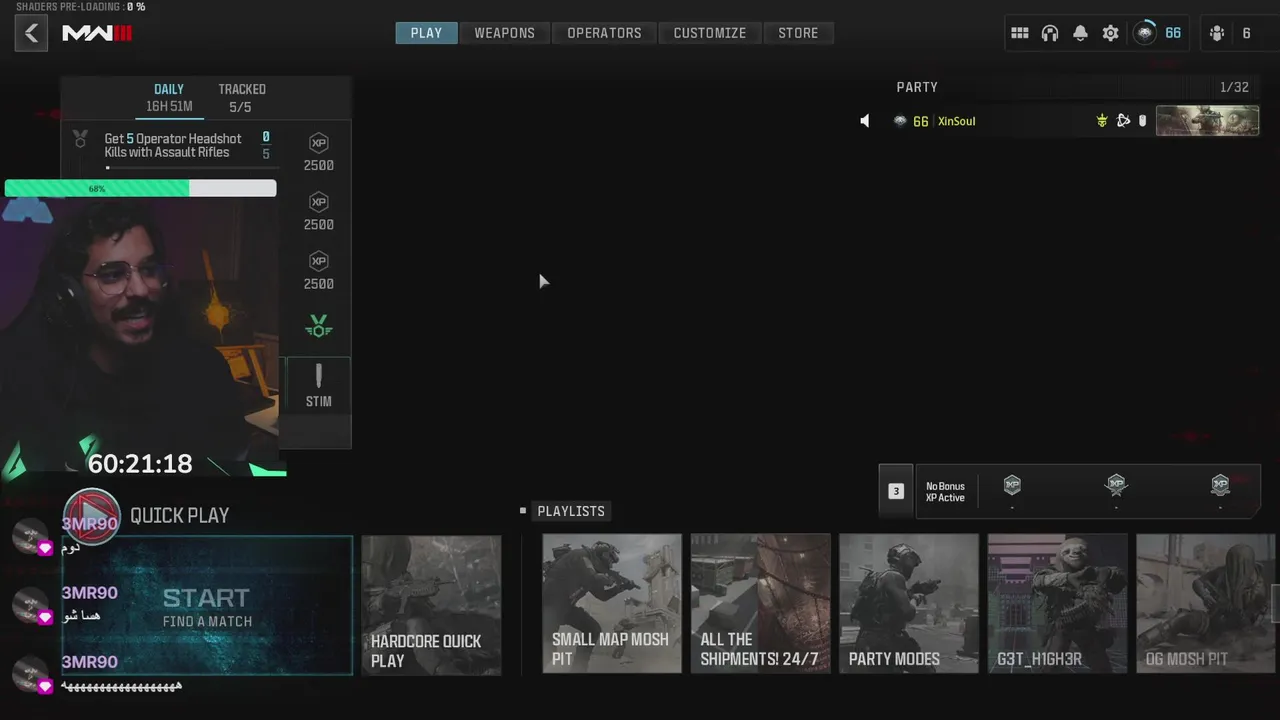Click the rank emblem before 66 XinSoul
This screenshot has width=1280, height=720.
[x=900, y=121]
